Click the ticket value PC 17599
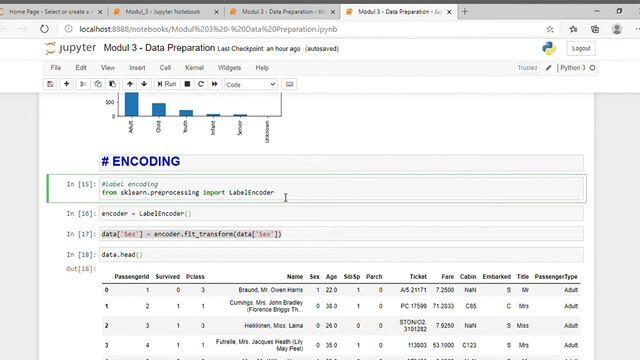The width and height of the screenshot is (640, 360). (x=413, y=306)
